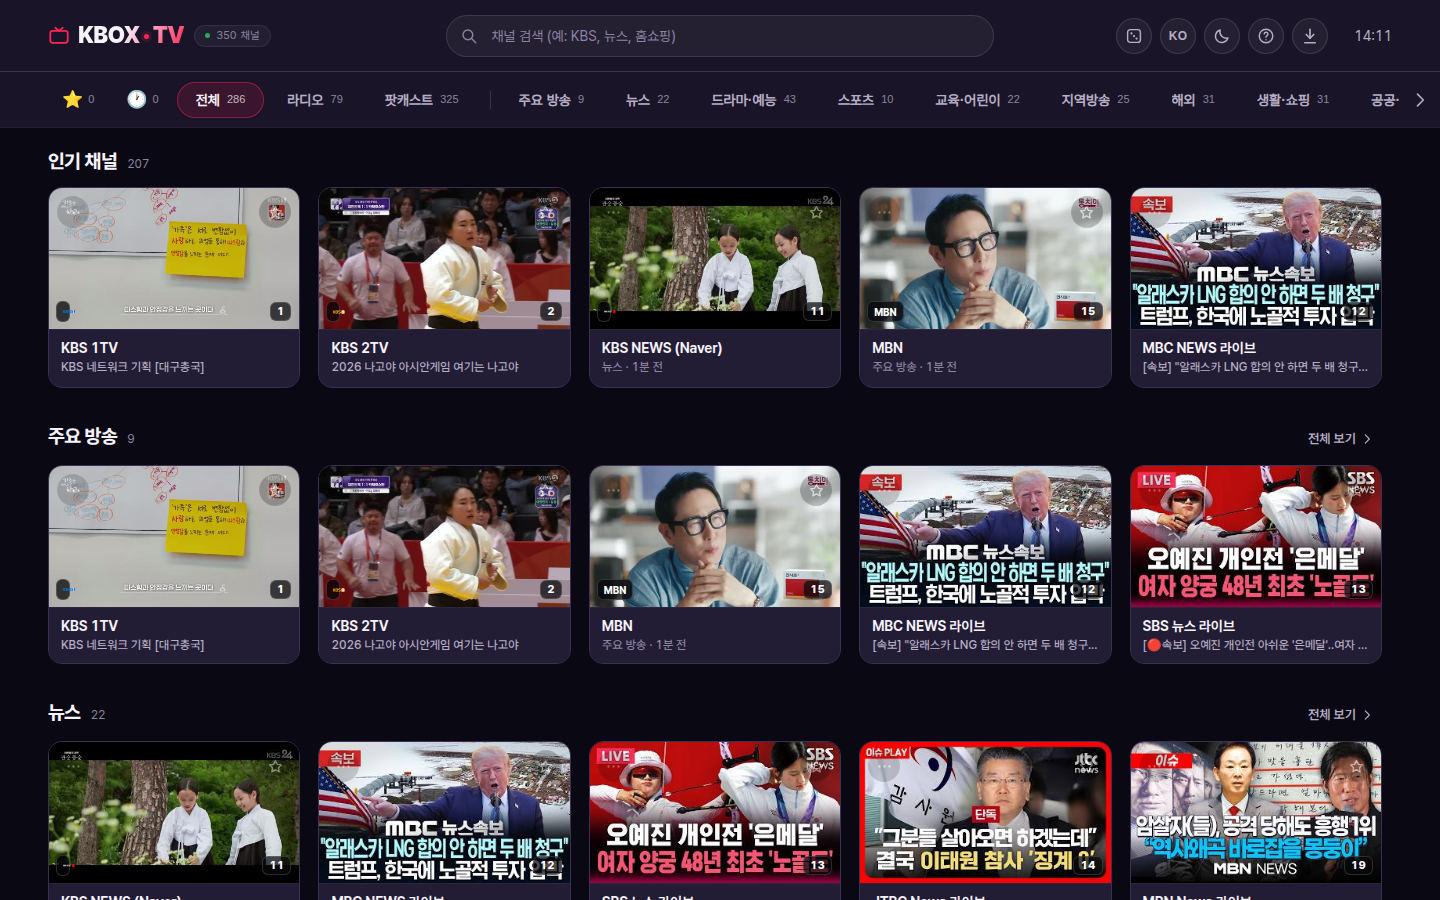Select the 주요 방송 9 category tab
Screen dimensions: 1440x900
click(551, 100)
